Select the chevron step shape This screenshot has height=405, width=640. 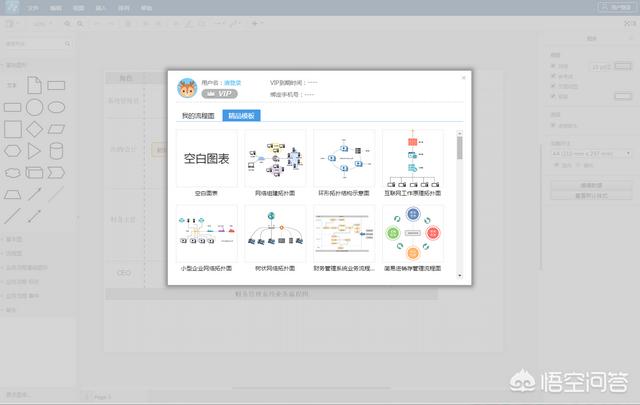(x=56, y=173)
